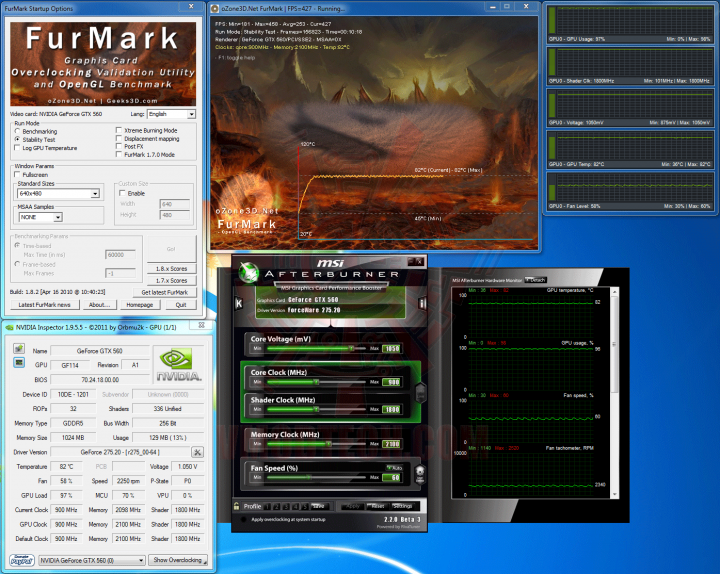Click the NVIDIA Inspector title bar icon
This screenshot has width=720, height=574.
[9, 327]
